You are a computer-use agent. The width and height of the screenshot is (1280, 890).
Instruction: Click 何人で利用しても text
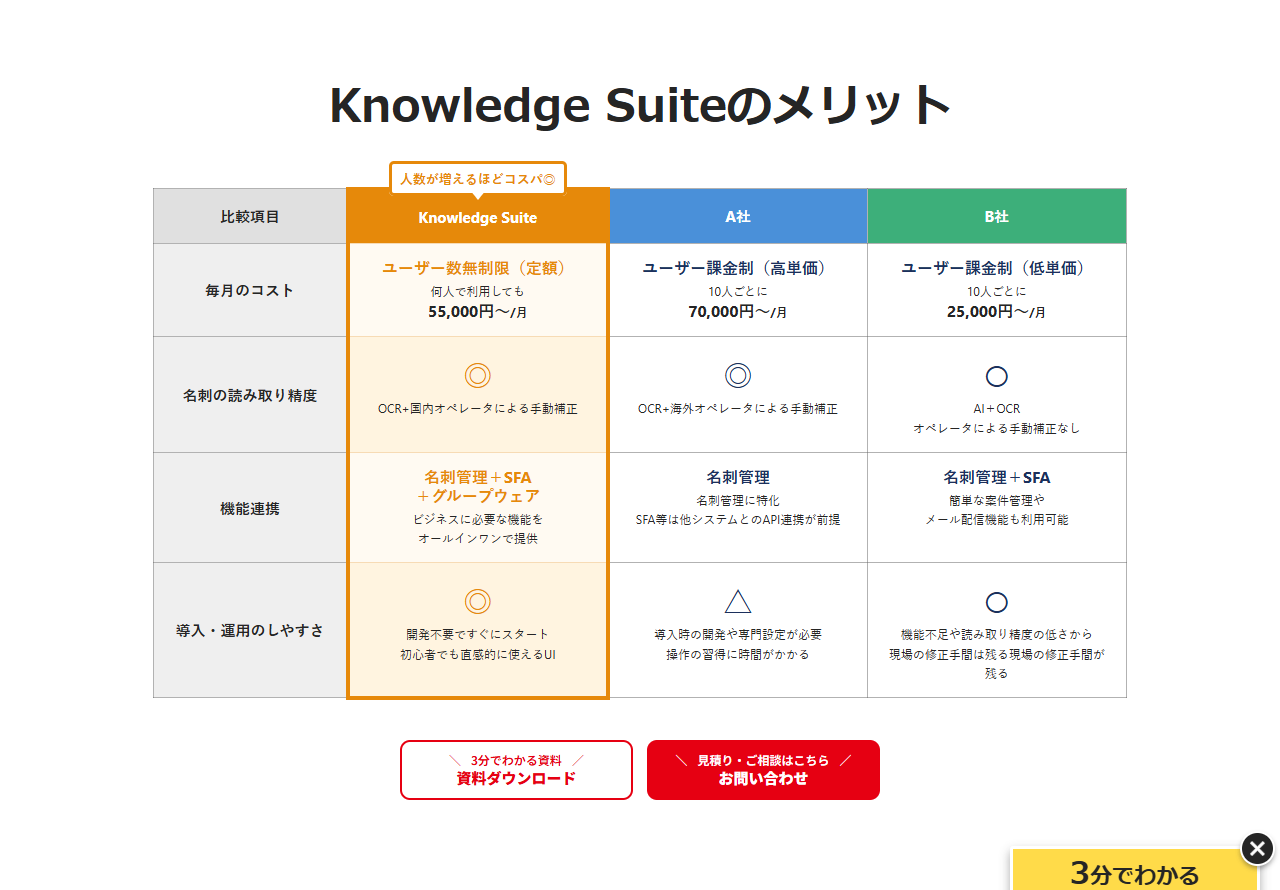(x=478, y=291)
